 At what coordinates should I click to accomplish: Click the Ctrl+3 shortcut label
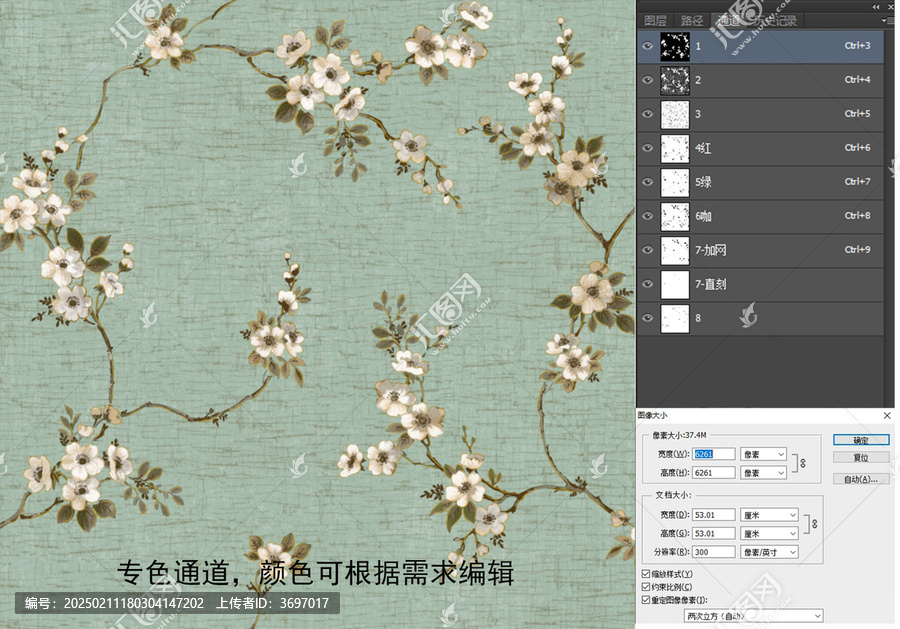click(x=858, y=45)
